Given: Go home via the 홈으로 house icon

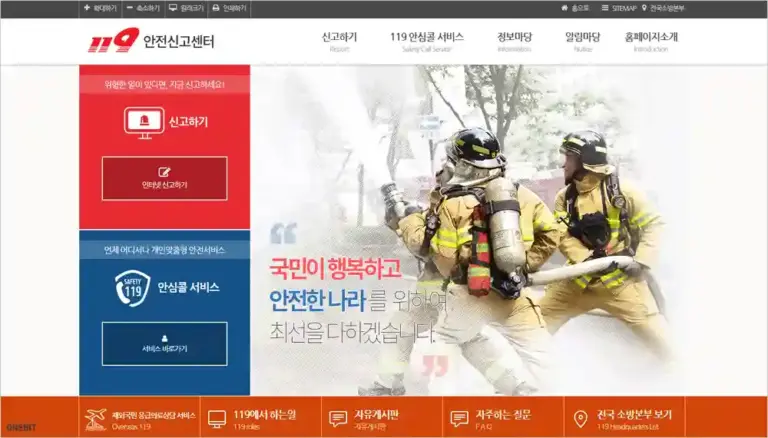Looking at the screenshot, I should [x=575, y=8].
